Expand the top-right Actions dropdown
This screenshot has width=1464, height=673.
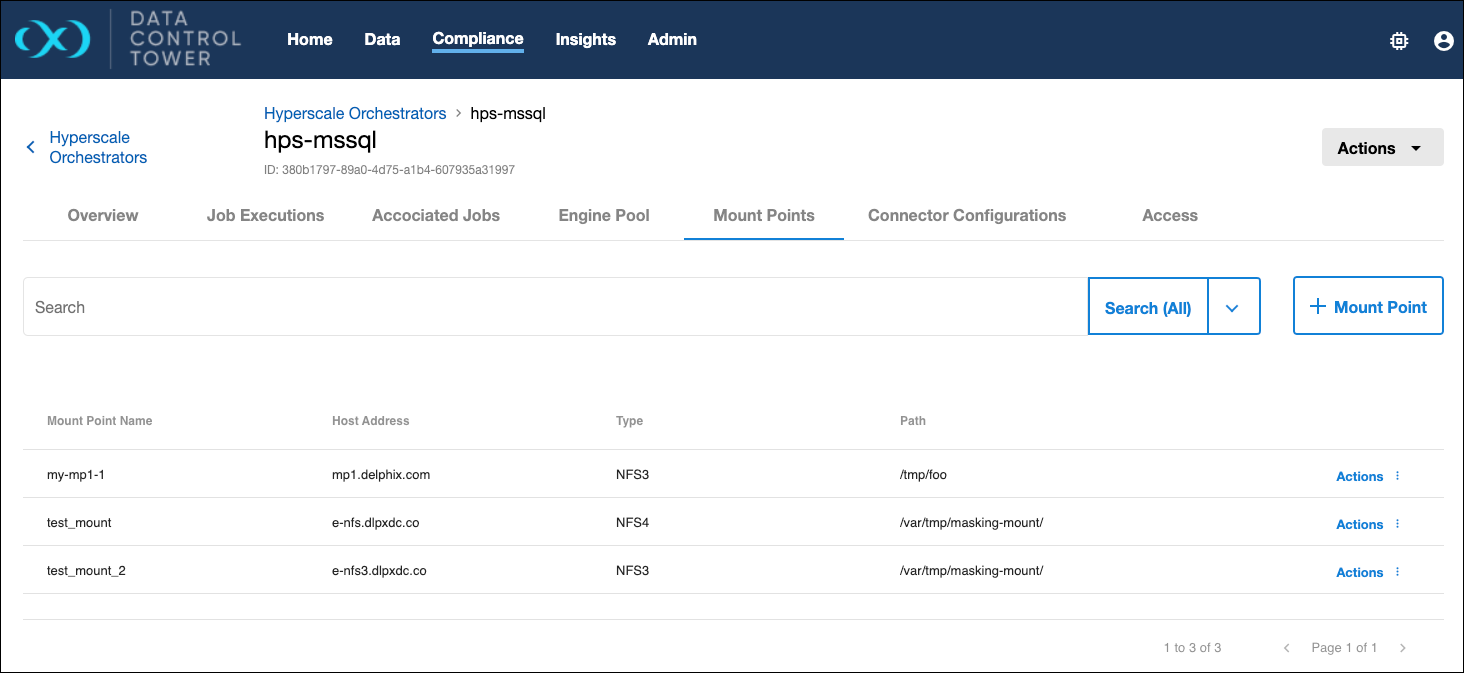[x=1382, y=148]
